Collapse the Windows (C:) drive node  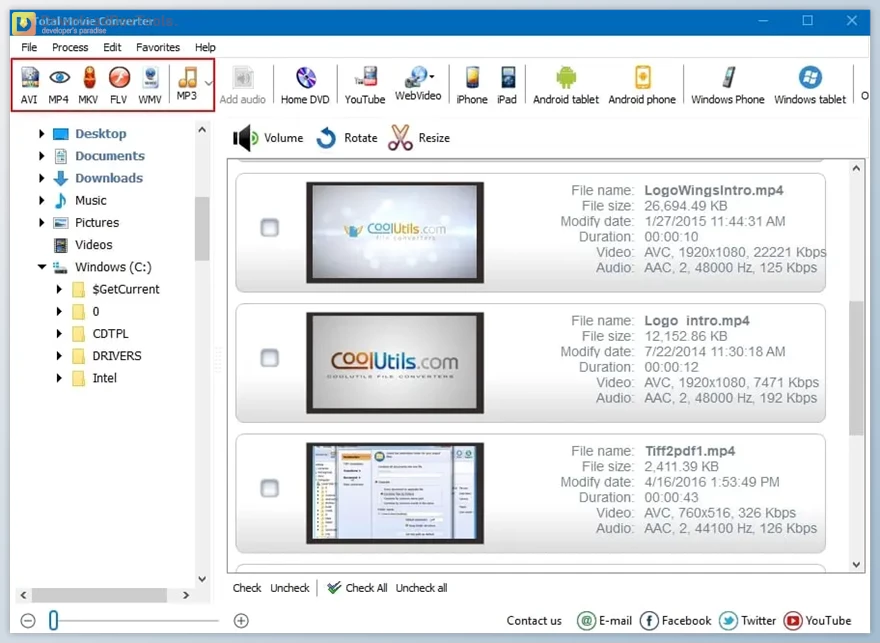pyautogui.click(x=42, y=267)
